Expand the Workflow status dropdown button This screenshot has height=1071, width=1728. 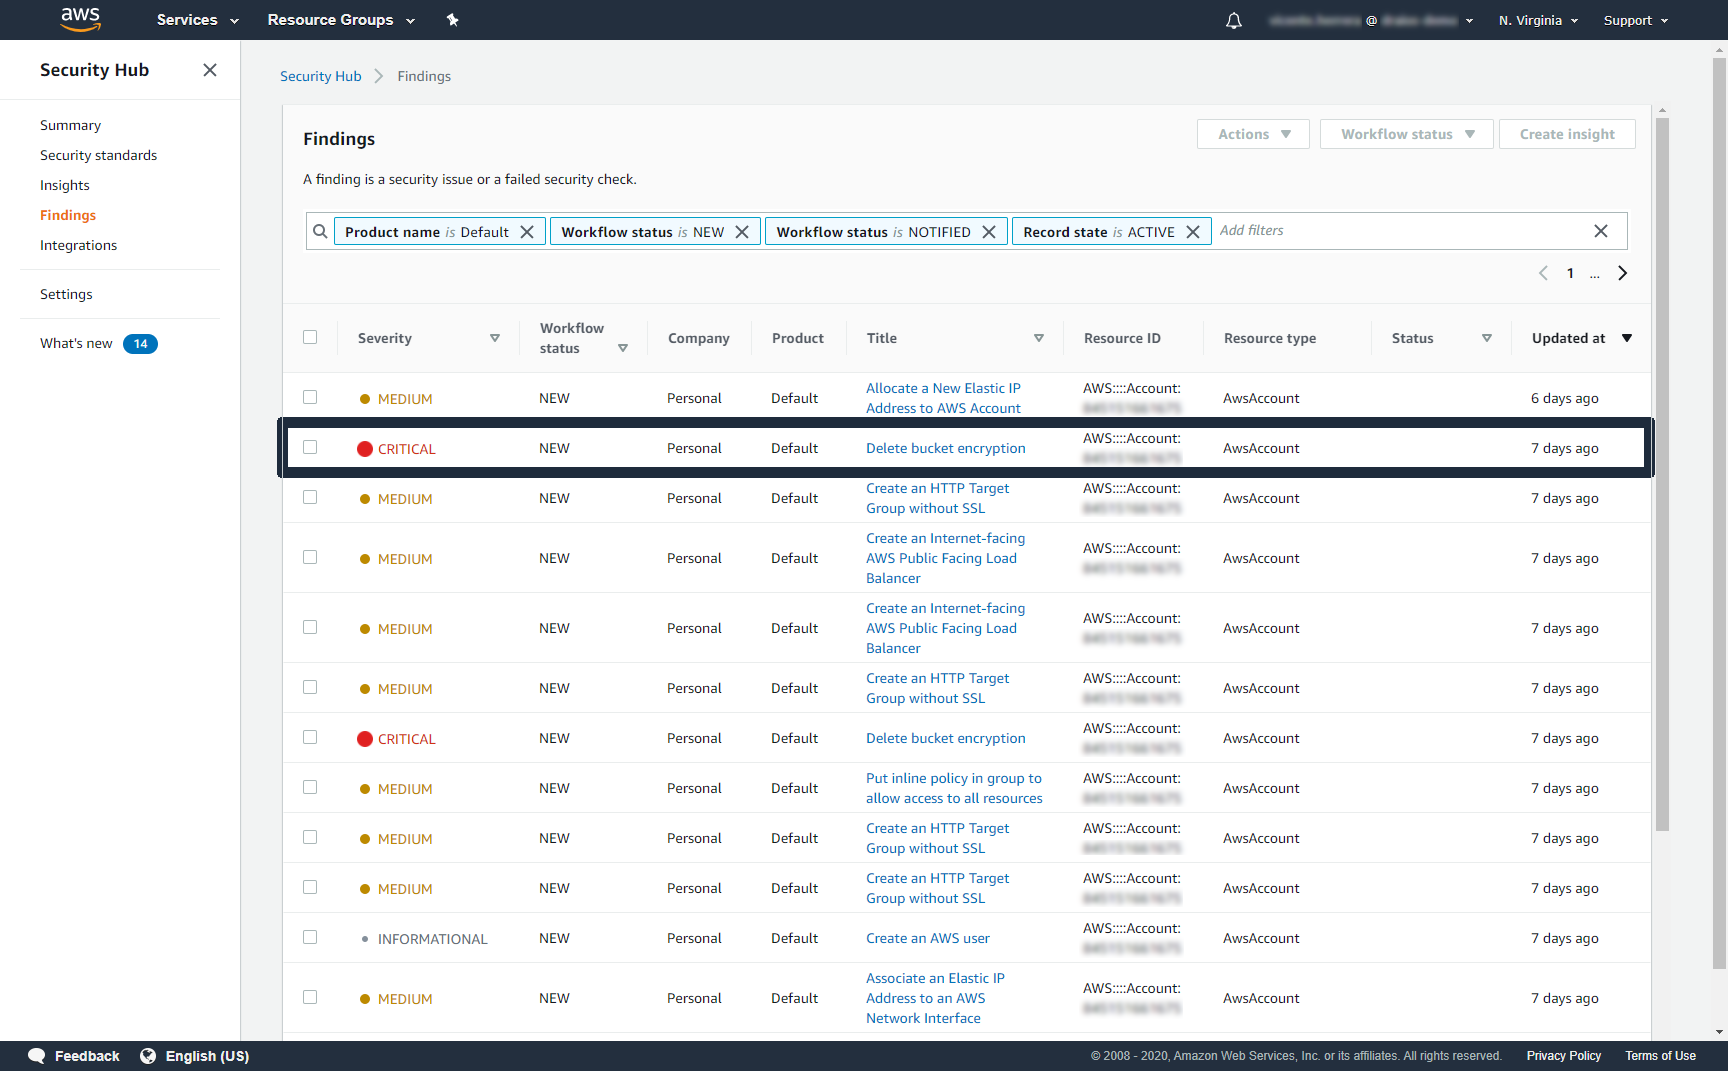point(1407,134)
